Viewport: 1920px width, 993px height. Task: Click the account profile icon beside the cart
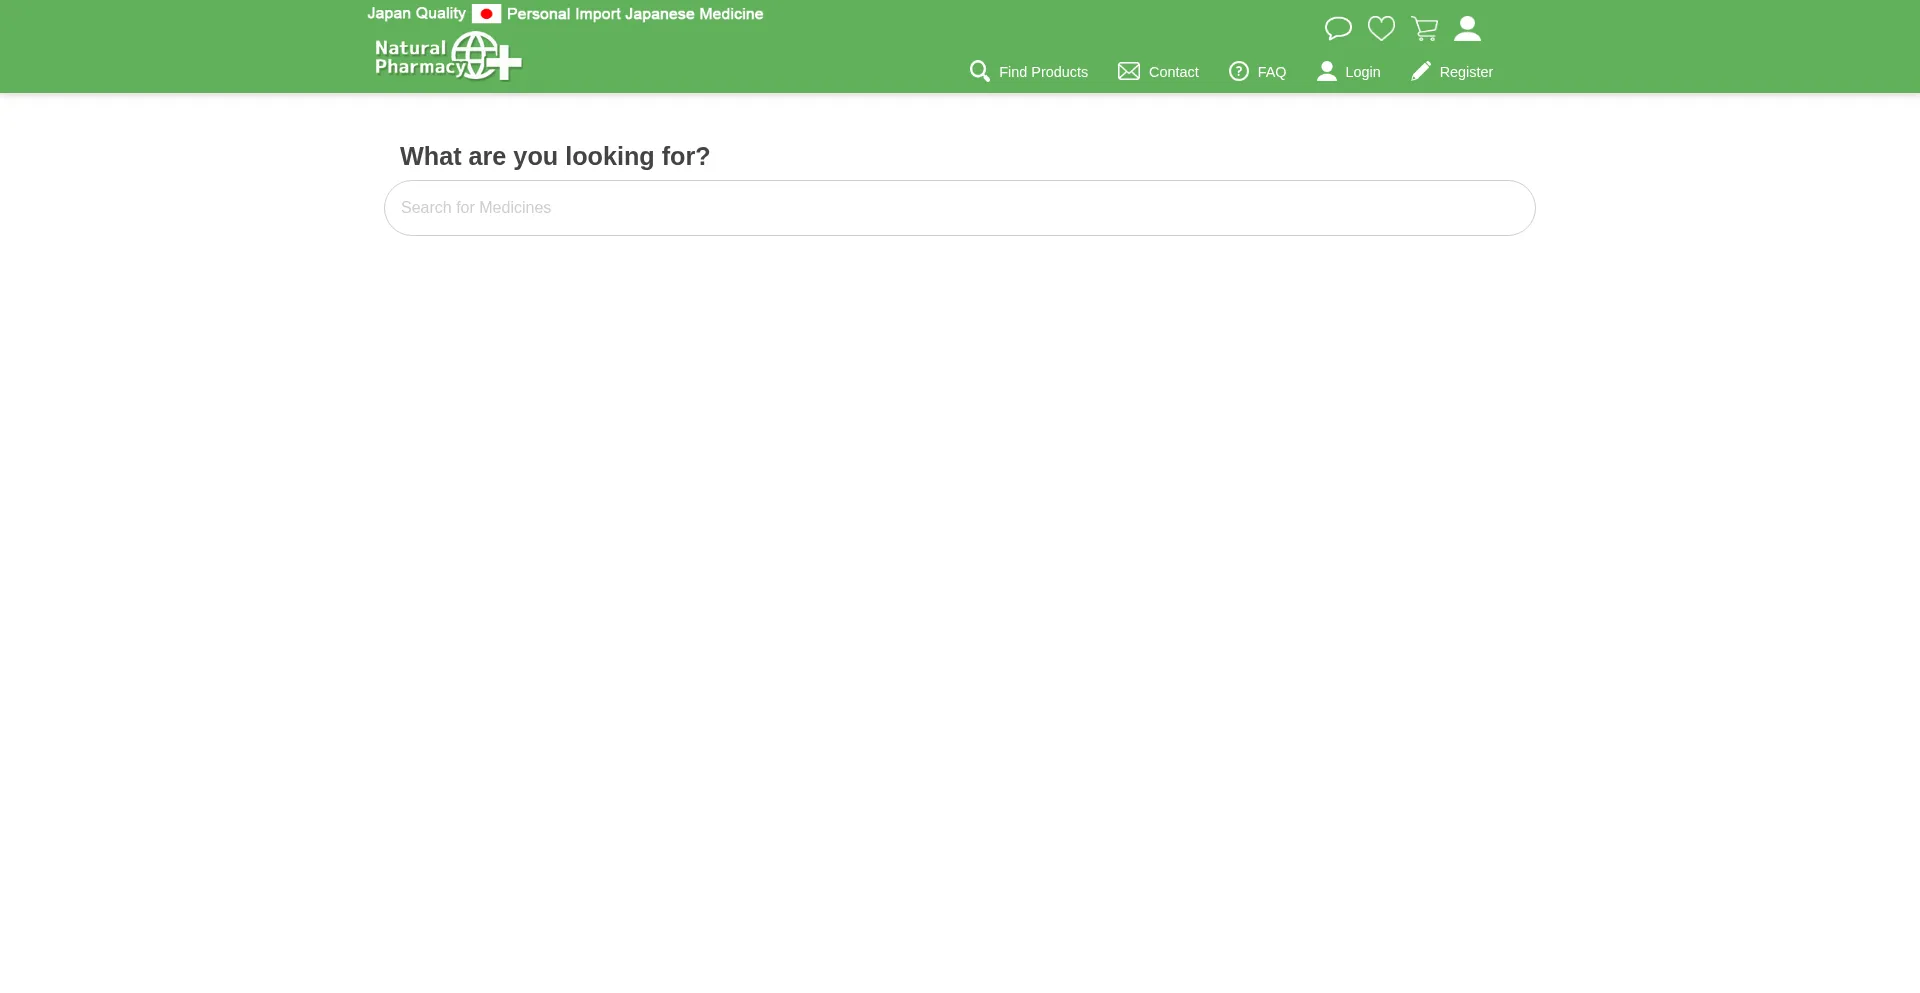click(1467, 29)
